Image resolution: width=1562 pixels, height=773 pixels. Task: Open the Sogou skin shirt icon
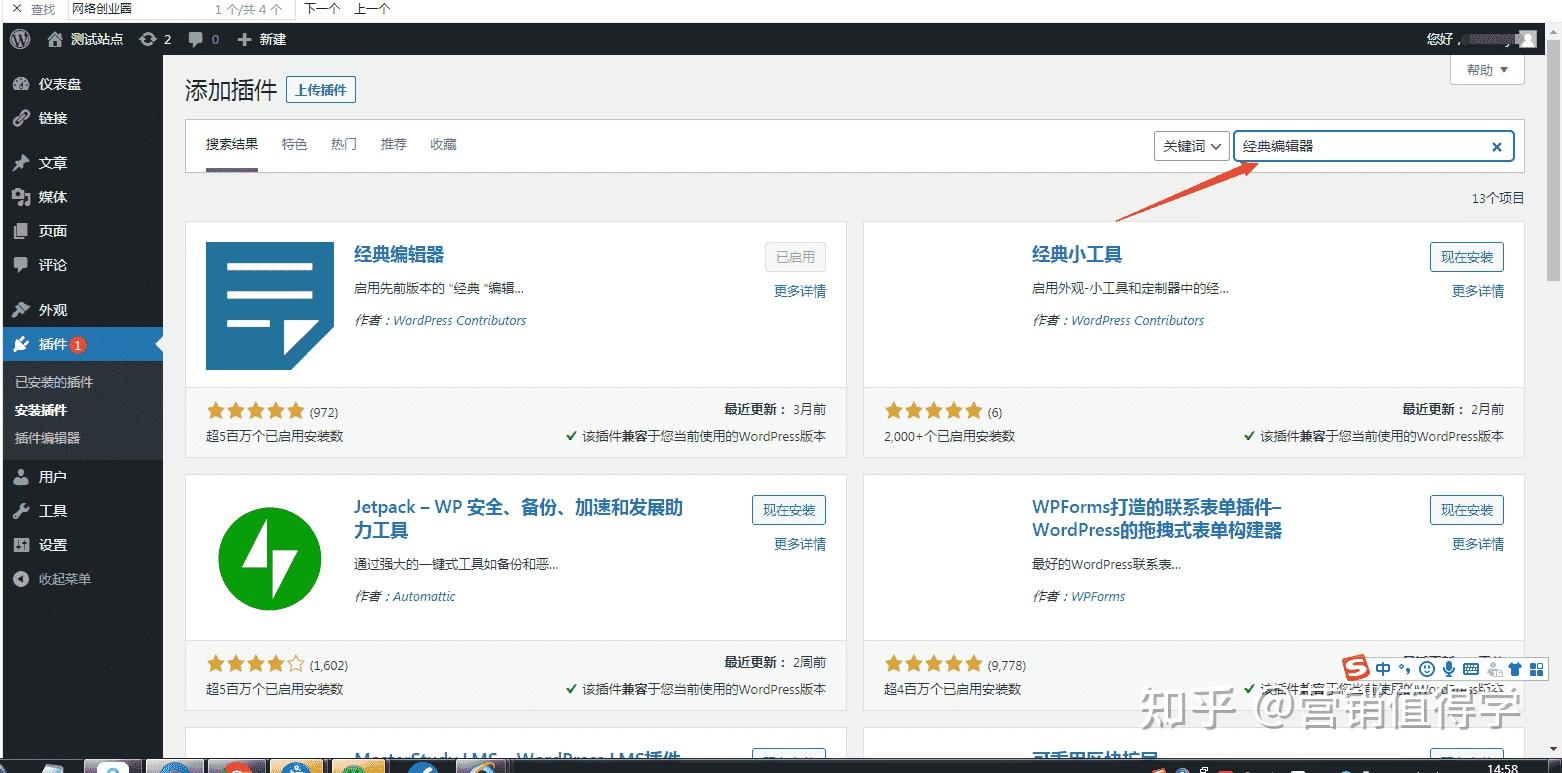coord(1515,668)
